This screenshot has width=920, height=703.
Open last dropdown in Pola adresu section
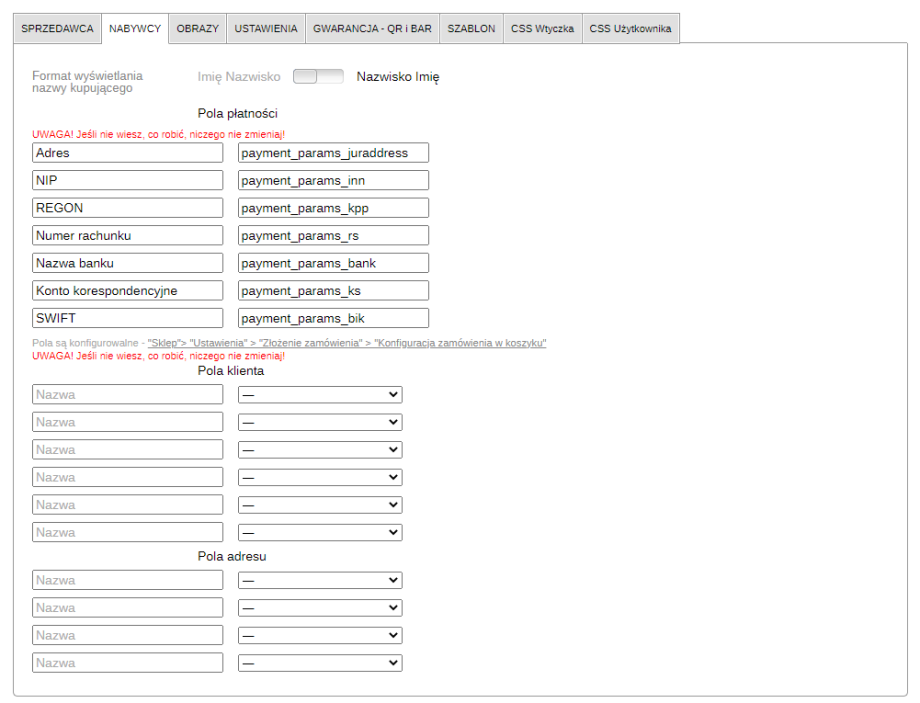pos(320,663)
